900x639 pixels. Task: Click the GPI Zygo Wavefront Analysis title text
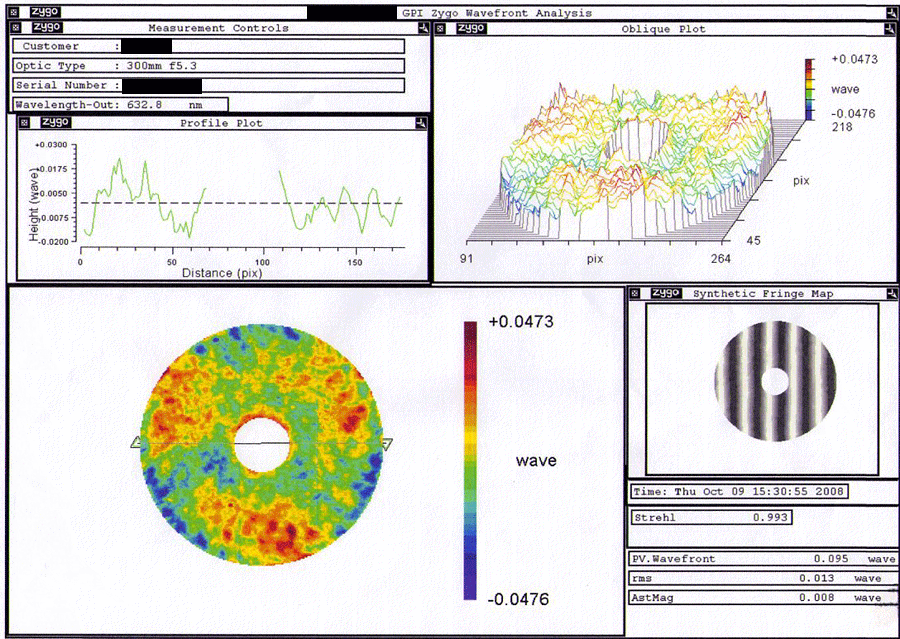[x=497, y=13]
